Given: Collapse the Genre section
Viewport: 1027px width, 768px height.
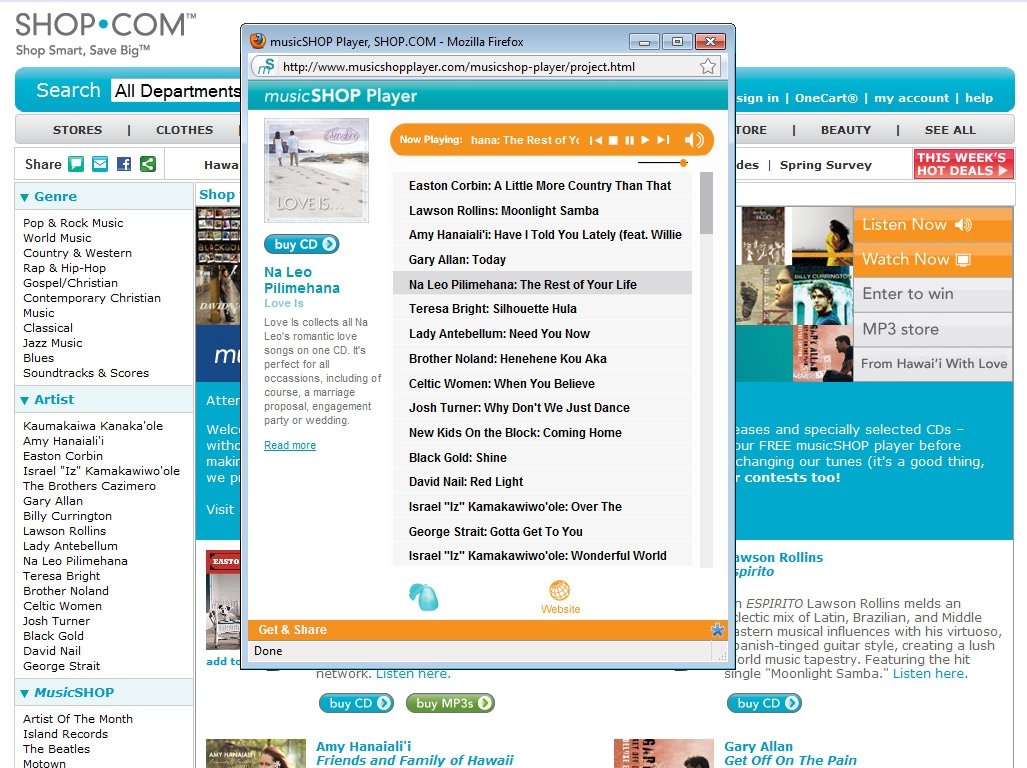Looking at the screenshot, I should click(24, 197).
